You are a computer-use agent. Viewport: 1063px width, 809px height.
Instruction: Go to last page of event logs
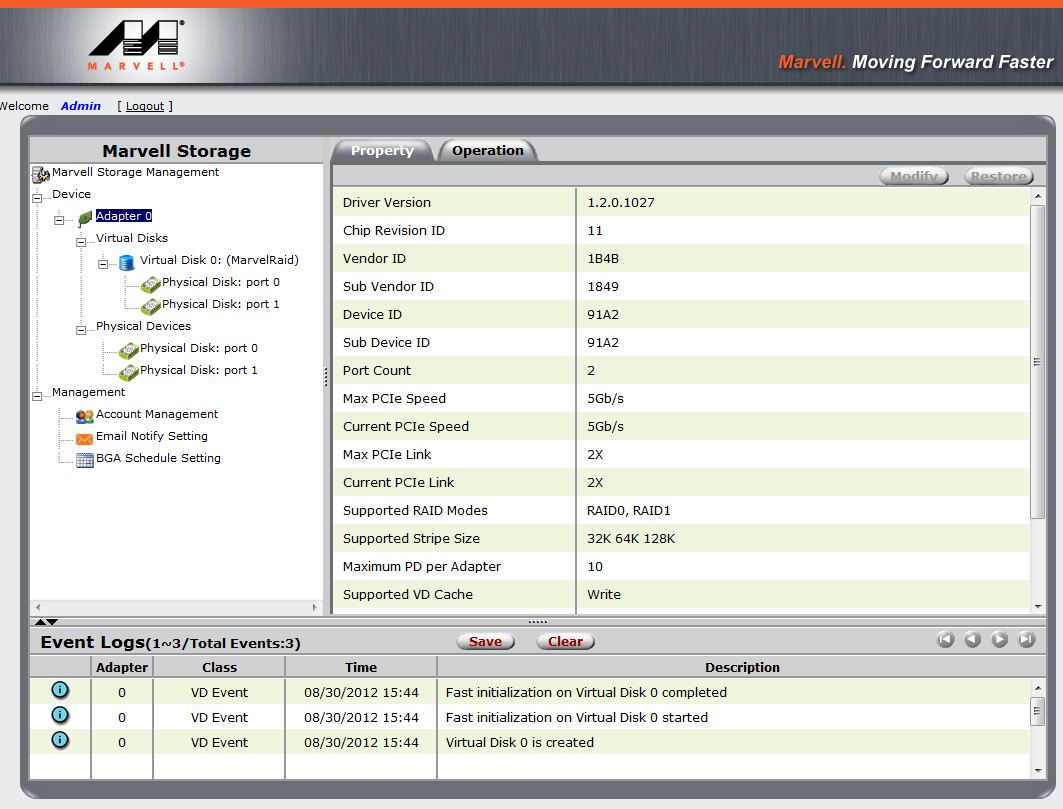(x=1026, y=639)
